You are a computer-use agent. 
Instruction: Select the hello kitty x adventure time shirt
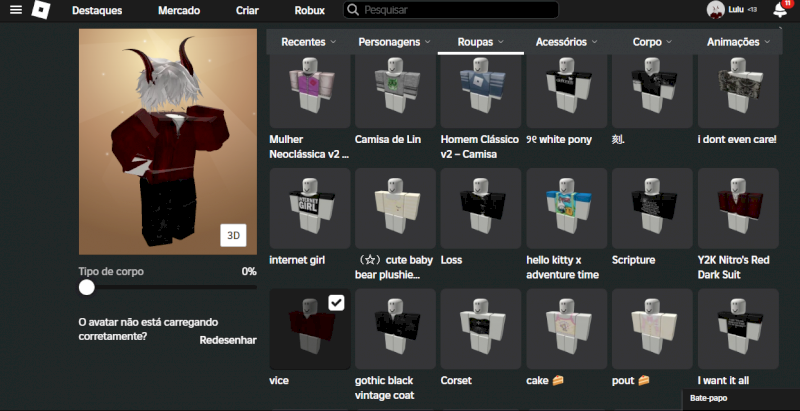pyautogui.click(x=565, y=208)
